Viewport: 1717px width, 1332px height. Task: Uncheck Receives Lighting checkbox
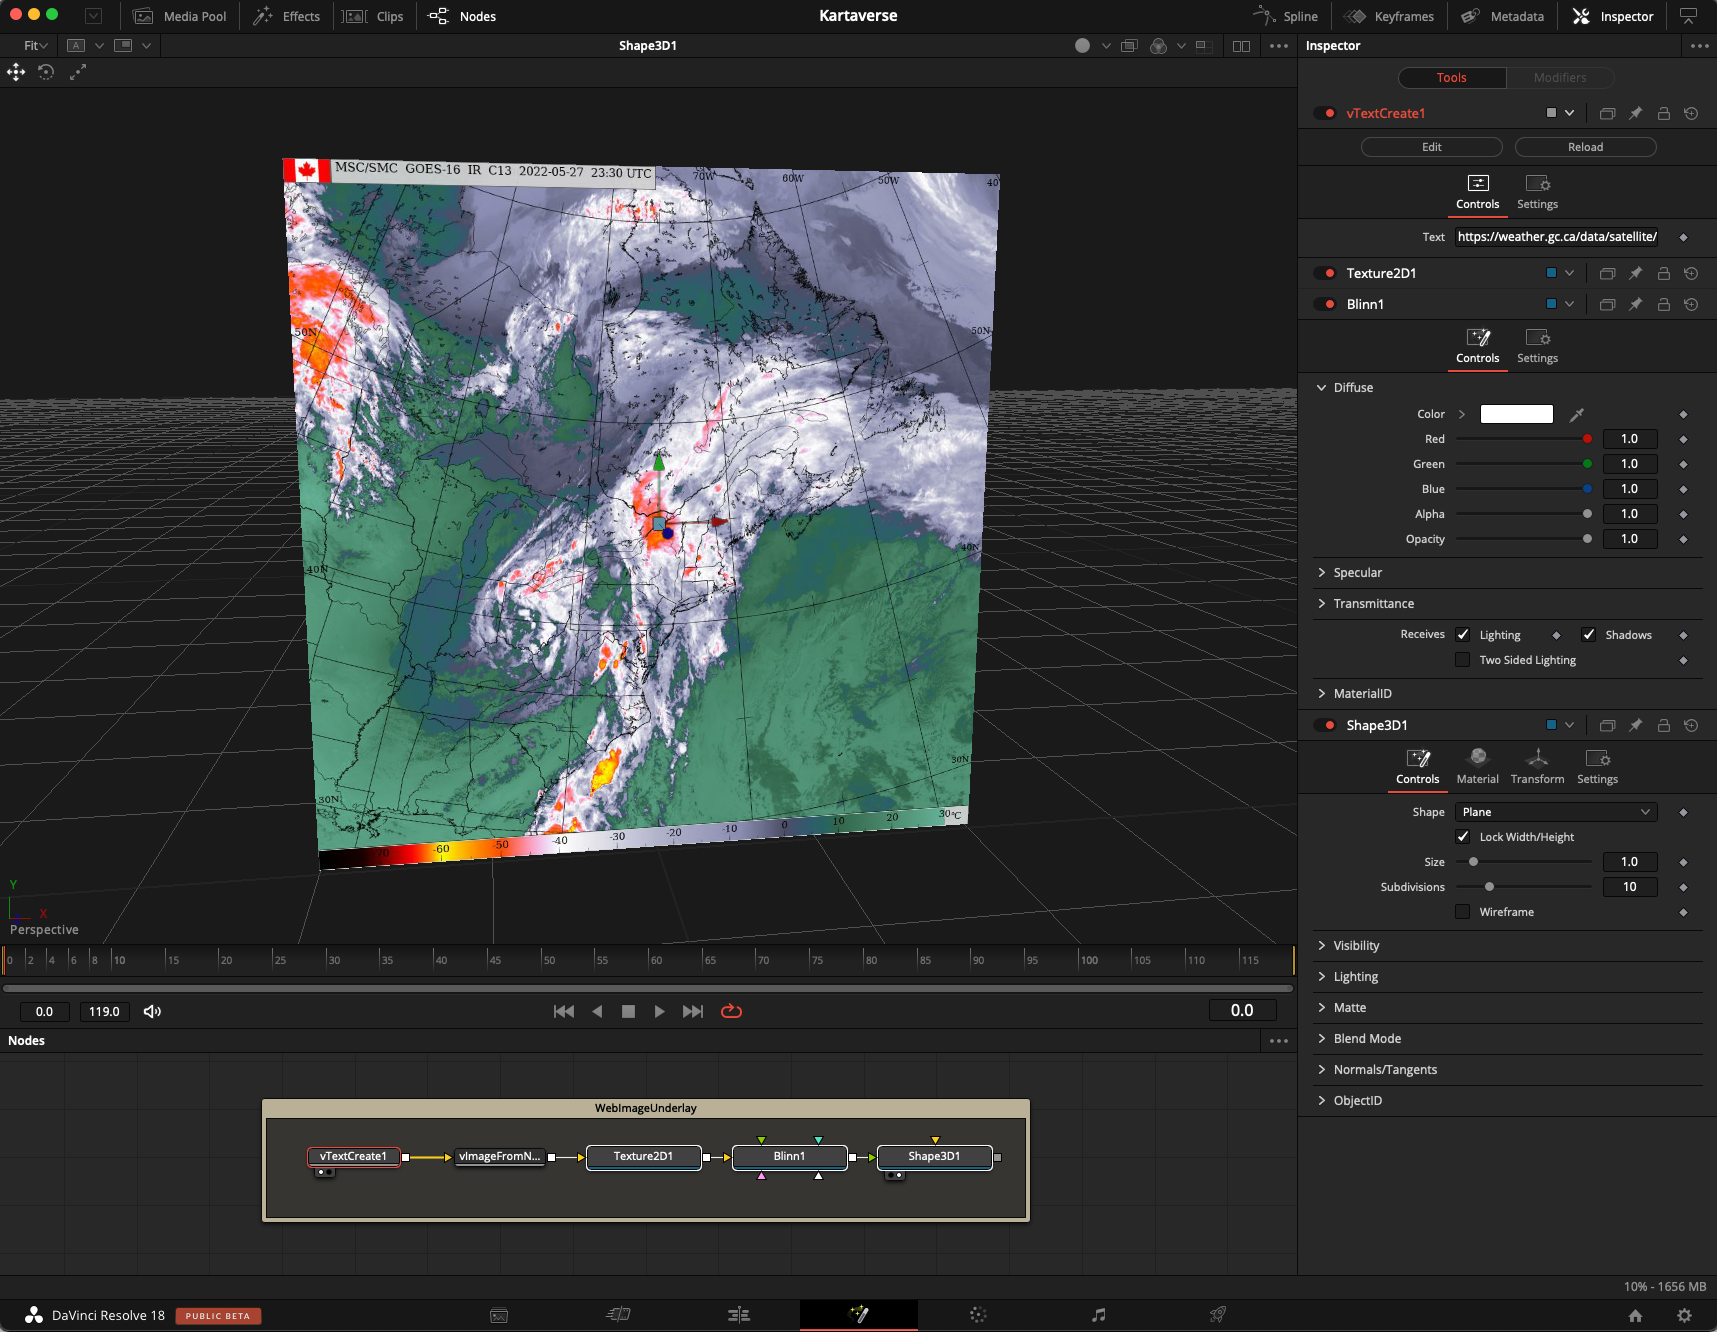(1463, 635)
